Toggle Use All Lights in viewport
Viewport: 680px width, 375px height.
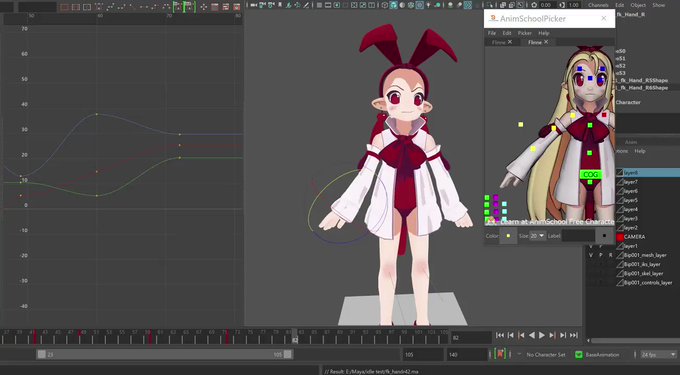click(428, 5)
